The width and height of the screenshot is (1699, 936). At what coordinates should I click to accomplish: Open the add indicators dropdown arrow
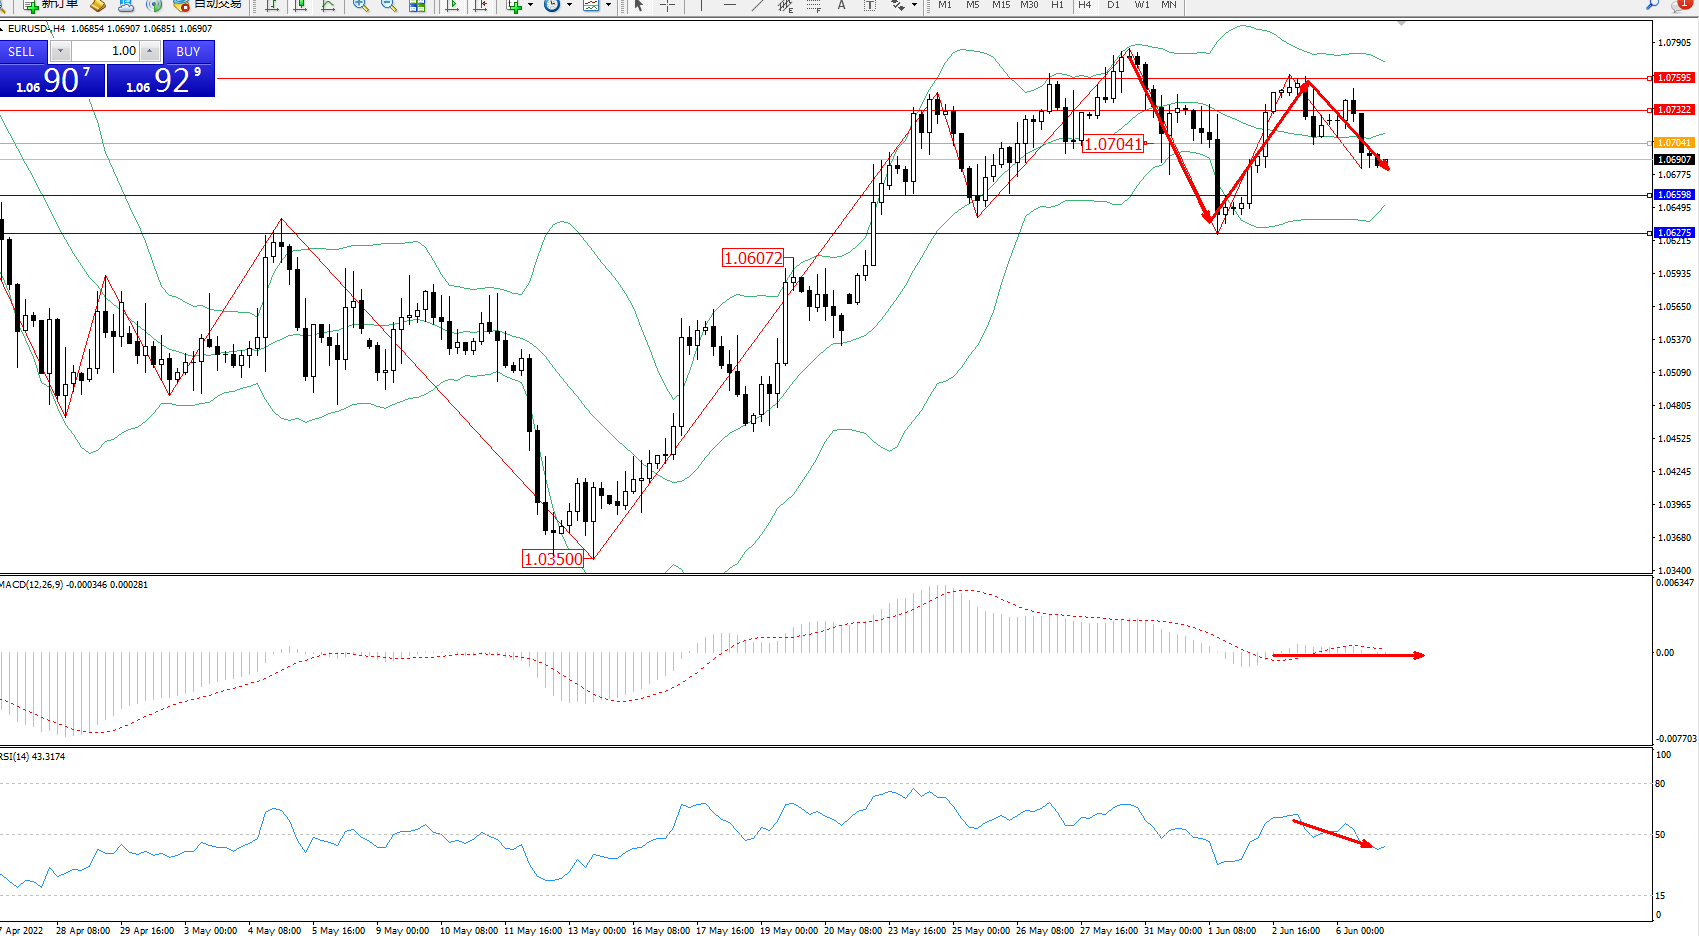pos(530,5)
